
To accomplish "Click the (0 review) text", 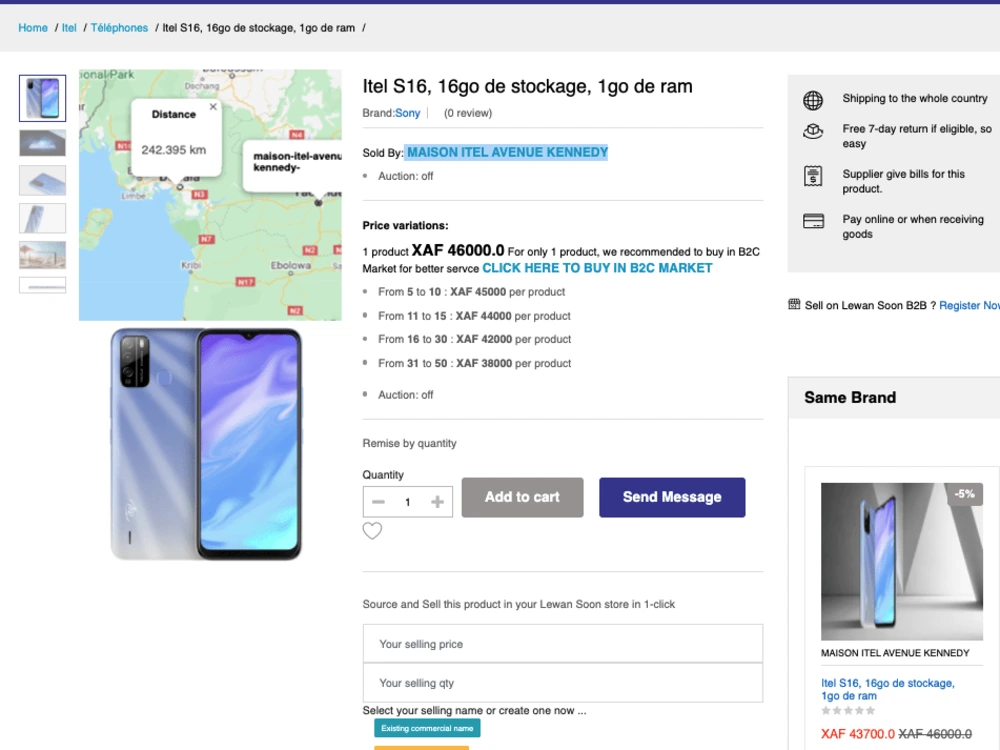I will click(x=467, y=113).
